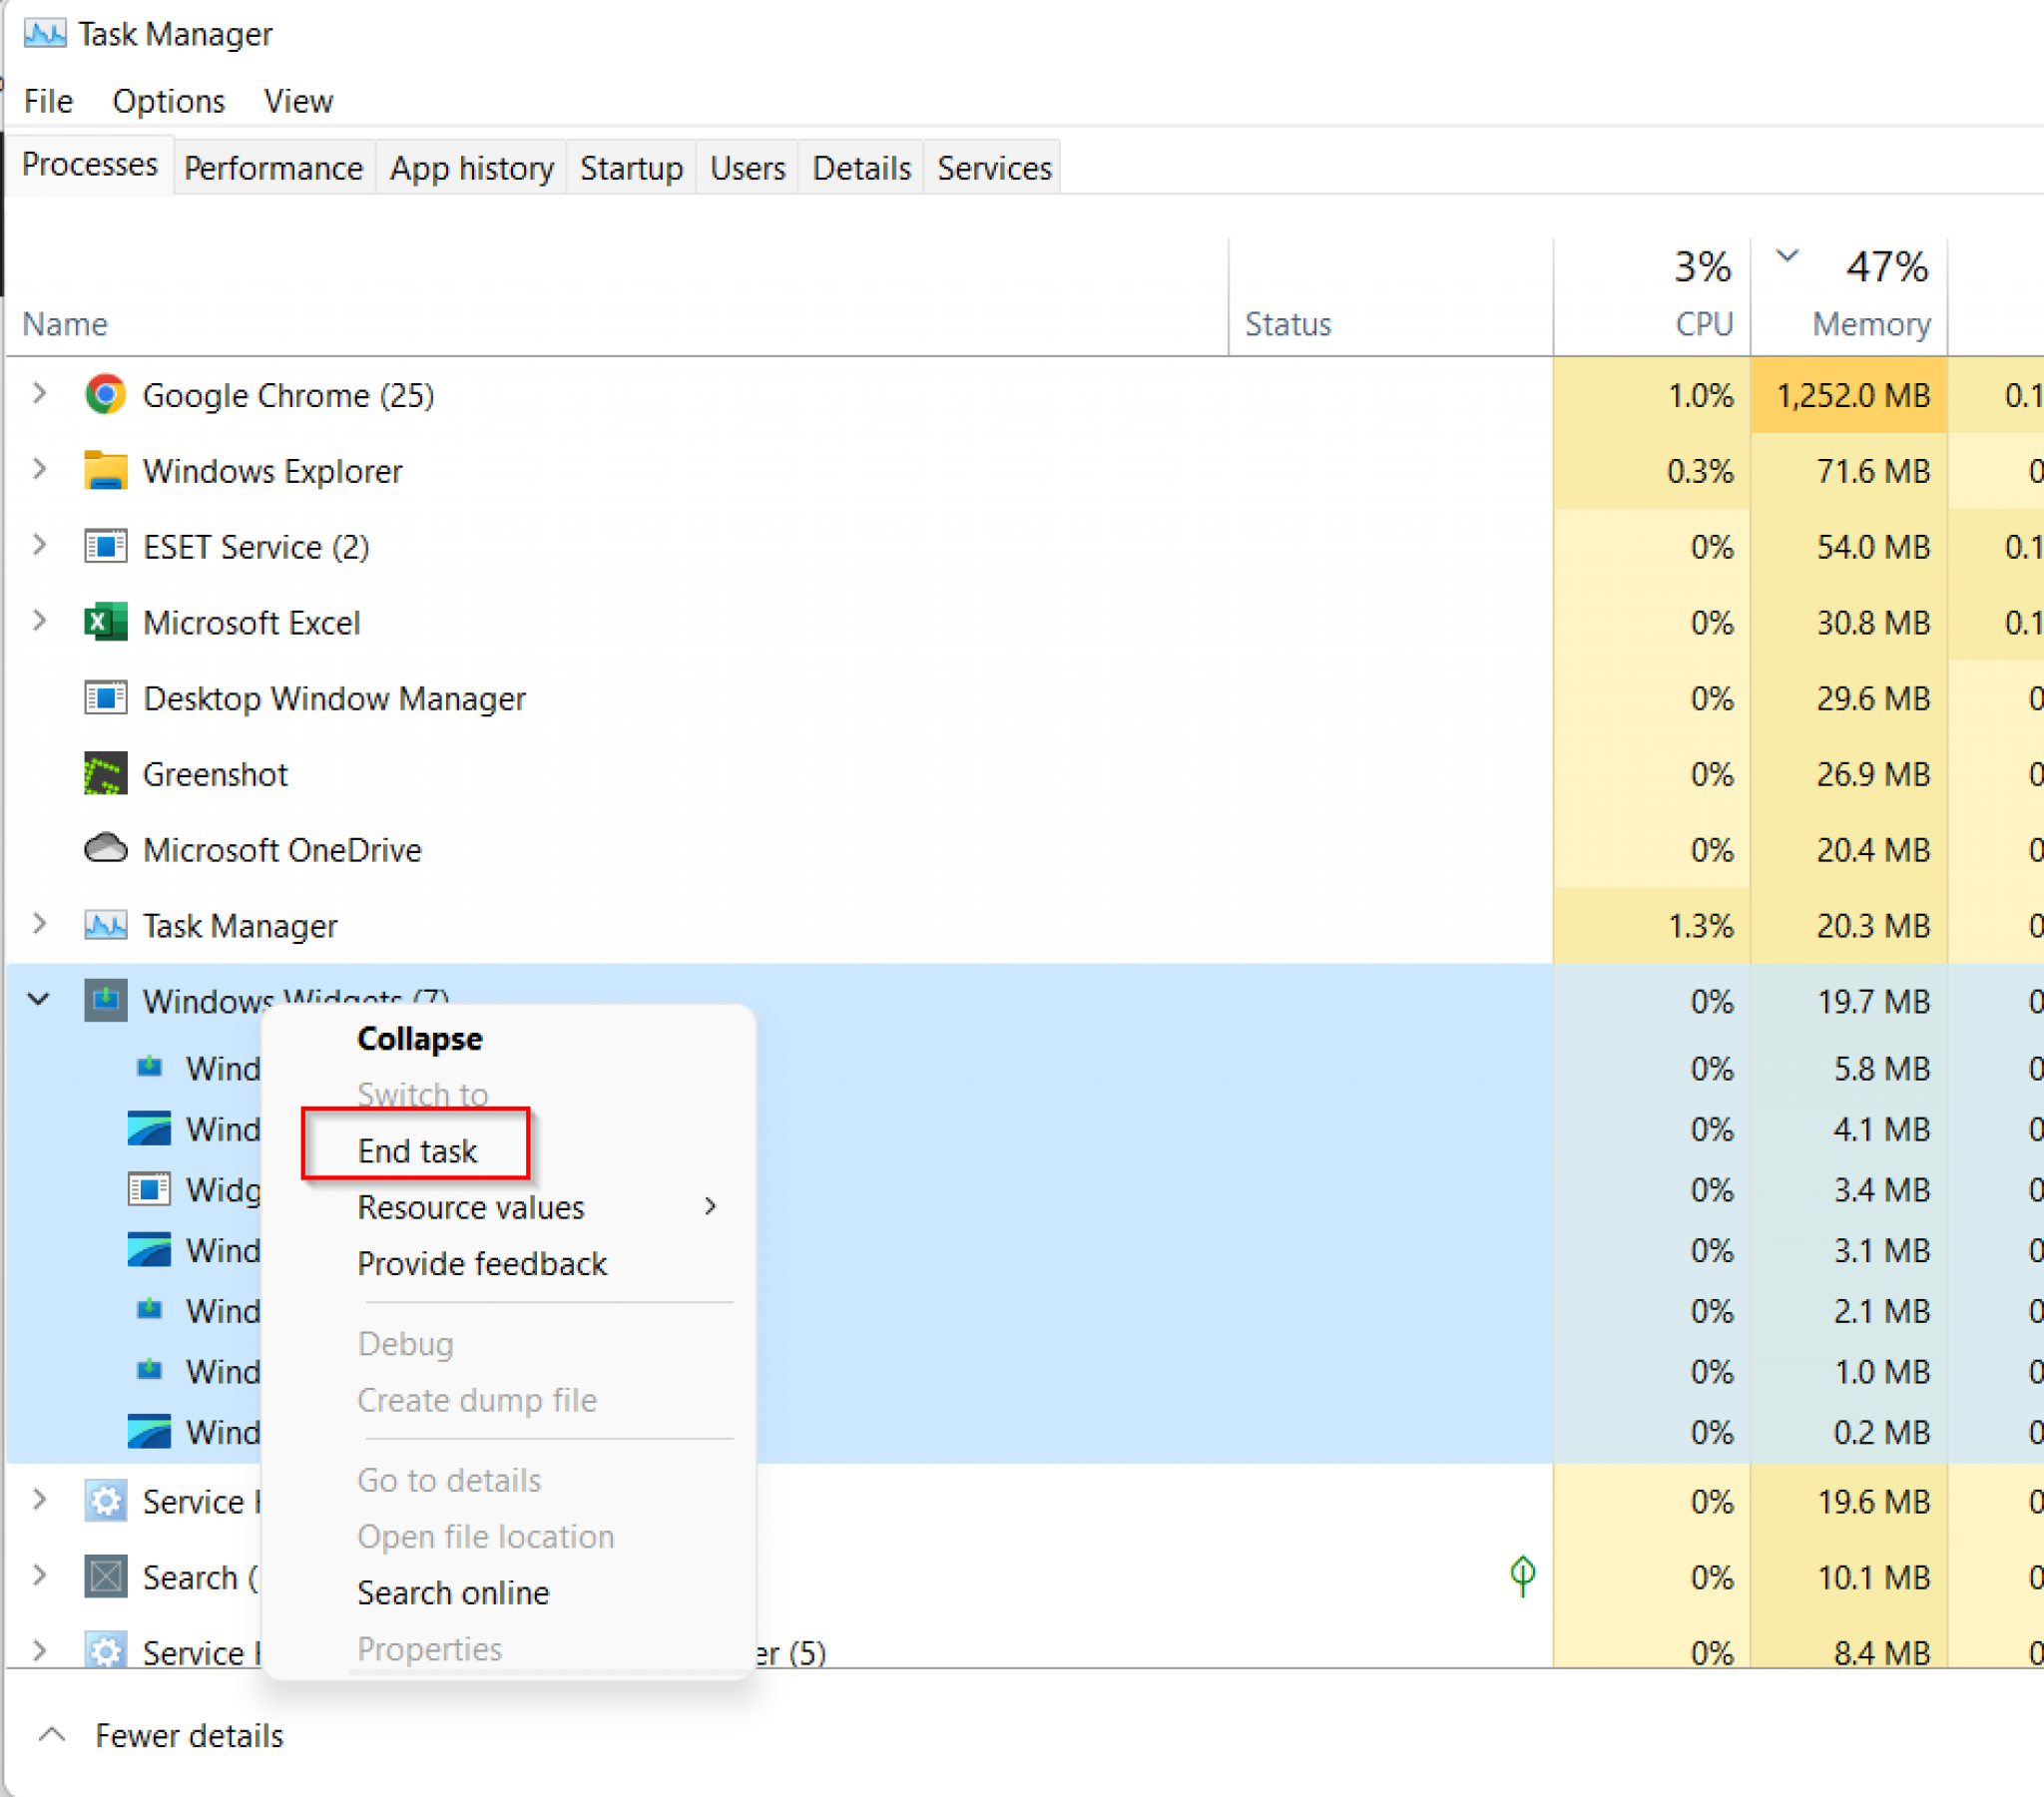This screenshot has width=2044, height=1797.
Task: Open the Resource values submenu
Action: pos(470,1207)
